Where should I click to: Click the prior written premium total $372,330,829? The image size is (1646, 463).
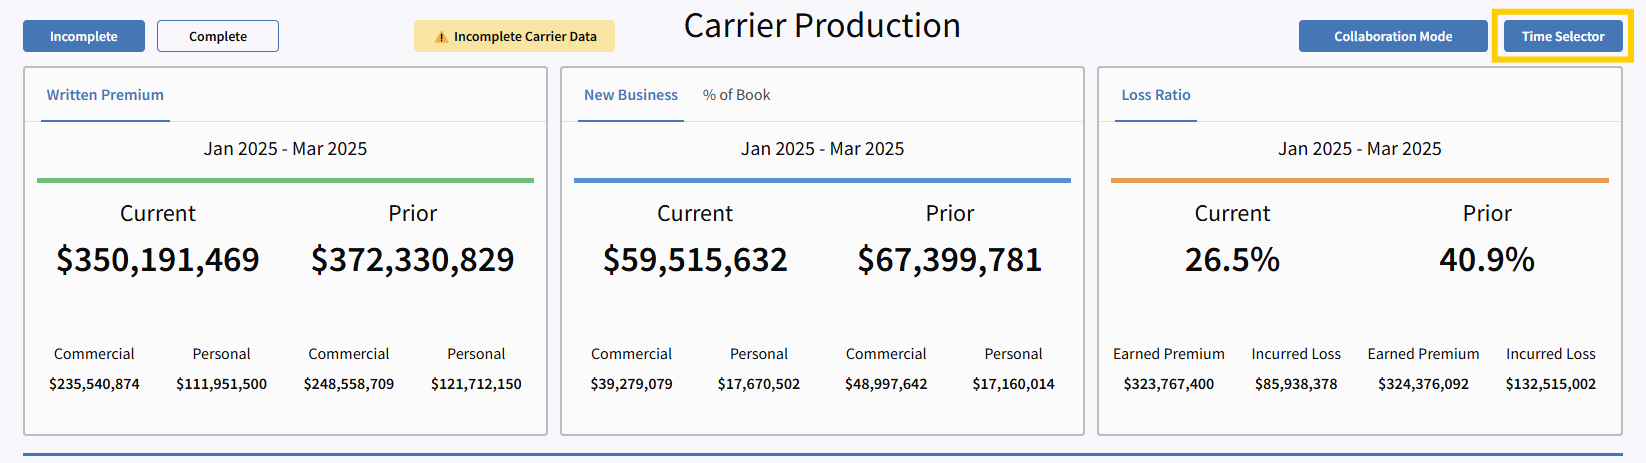[x=413, y=260]
